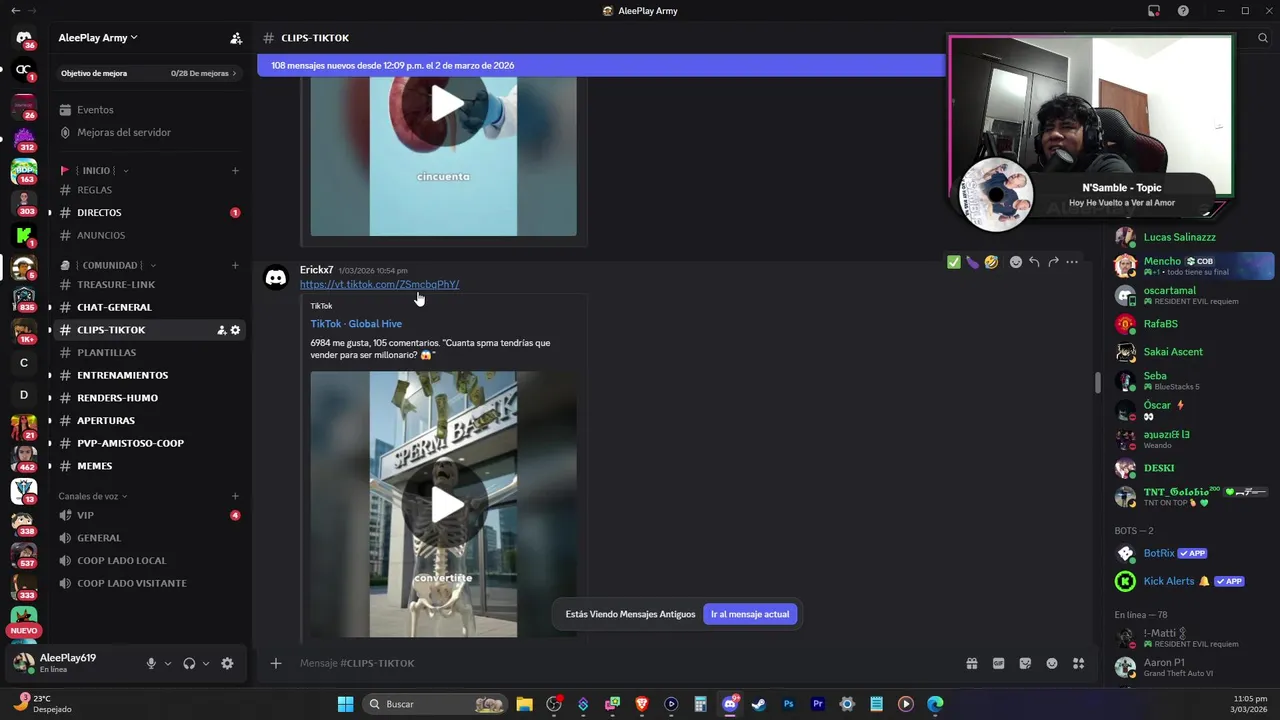Viewport: 1280px width, 720px height.
Task: Open Discord direct messages home icon
Action: coord(24,38)
